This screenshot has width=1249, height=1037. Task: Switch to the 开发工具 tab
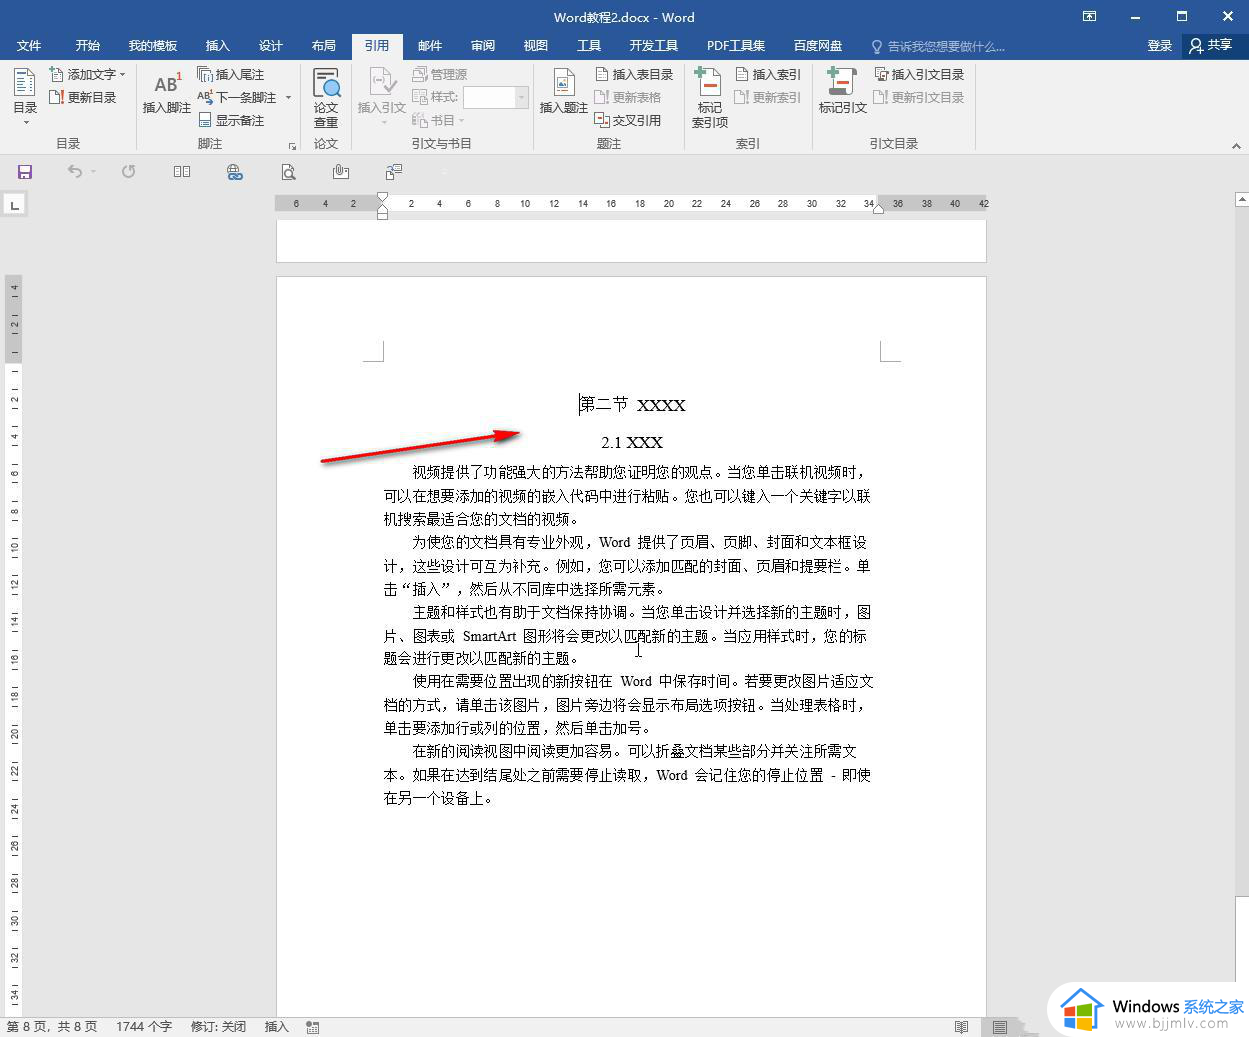pos(654,46)
